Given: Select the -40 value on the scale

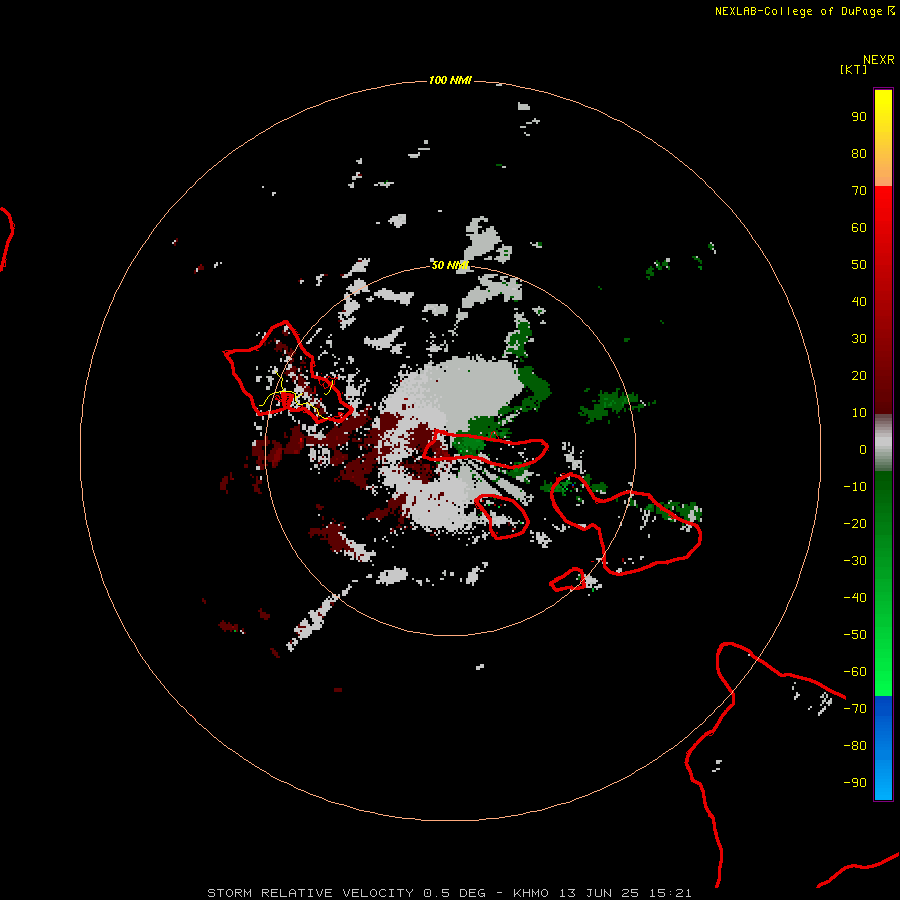Looking at the screenshot, I should 855,598.
